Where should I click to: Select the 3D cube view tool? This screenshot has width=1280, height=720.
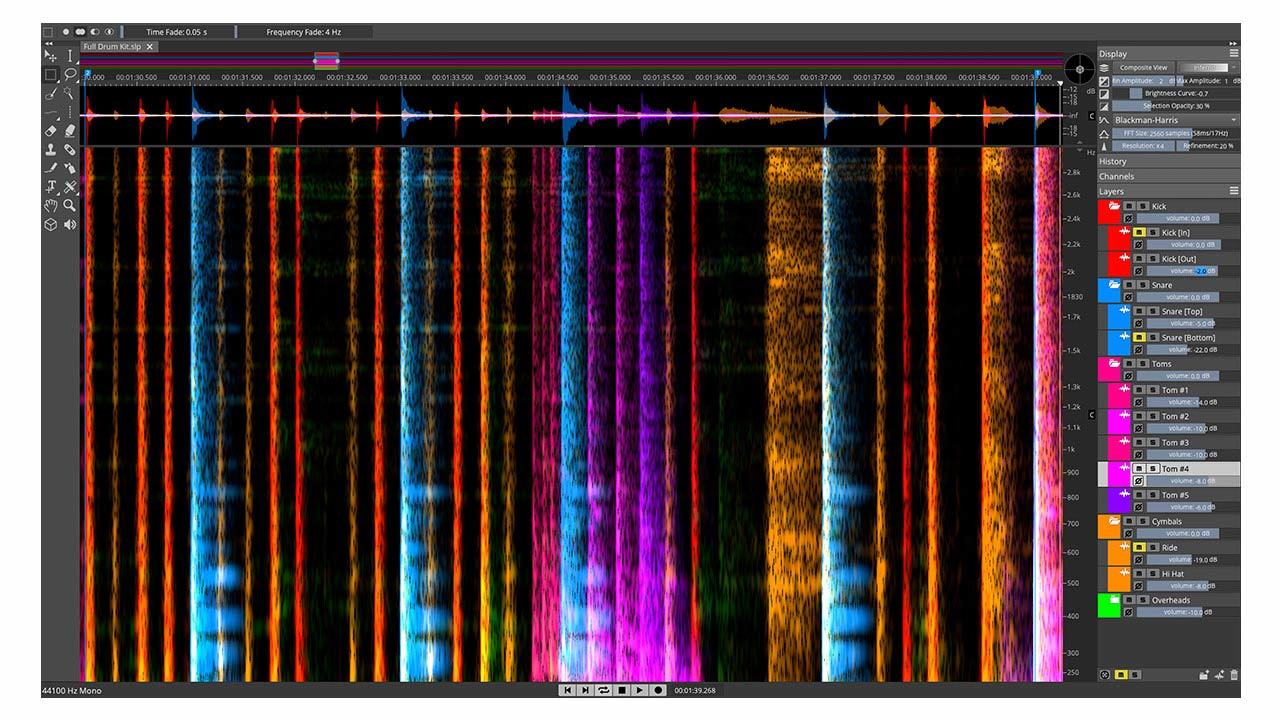pyautogui.click(x=50, y=224)
